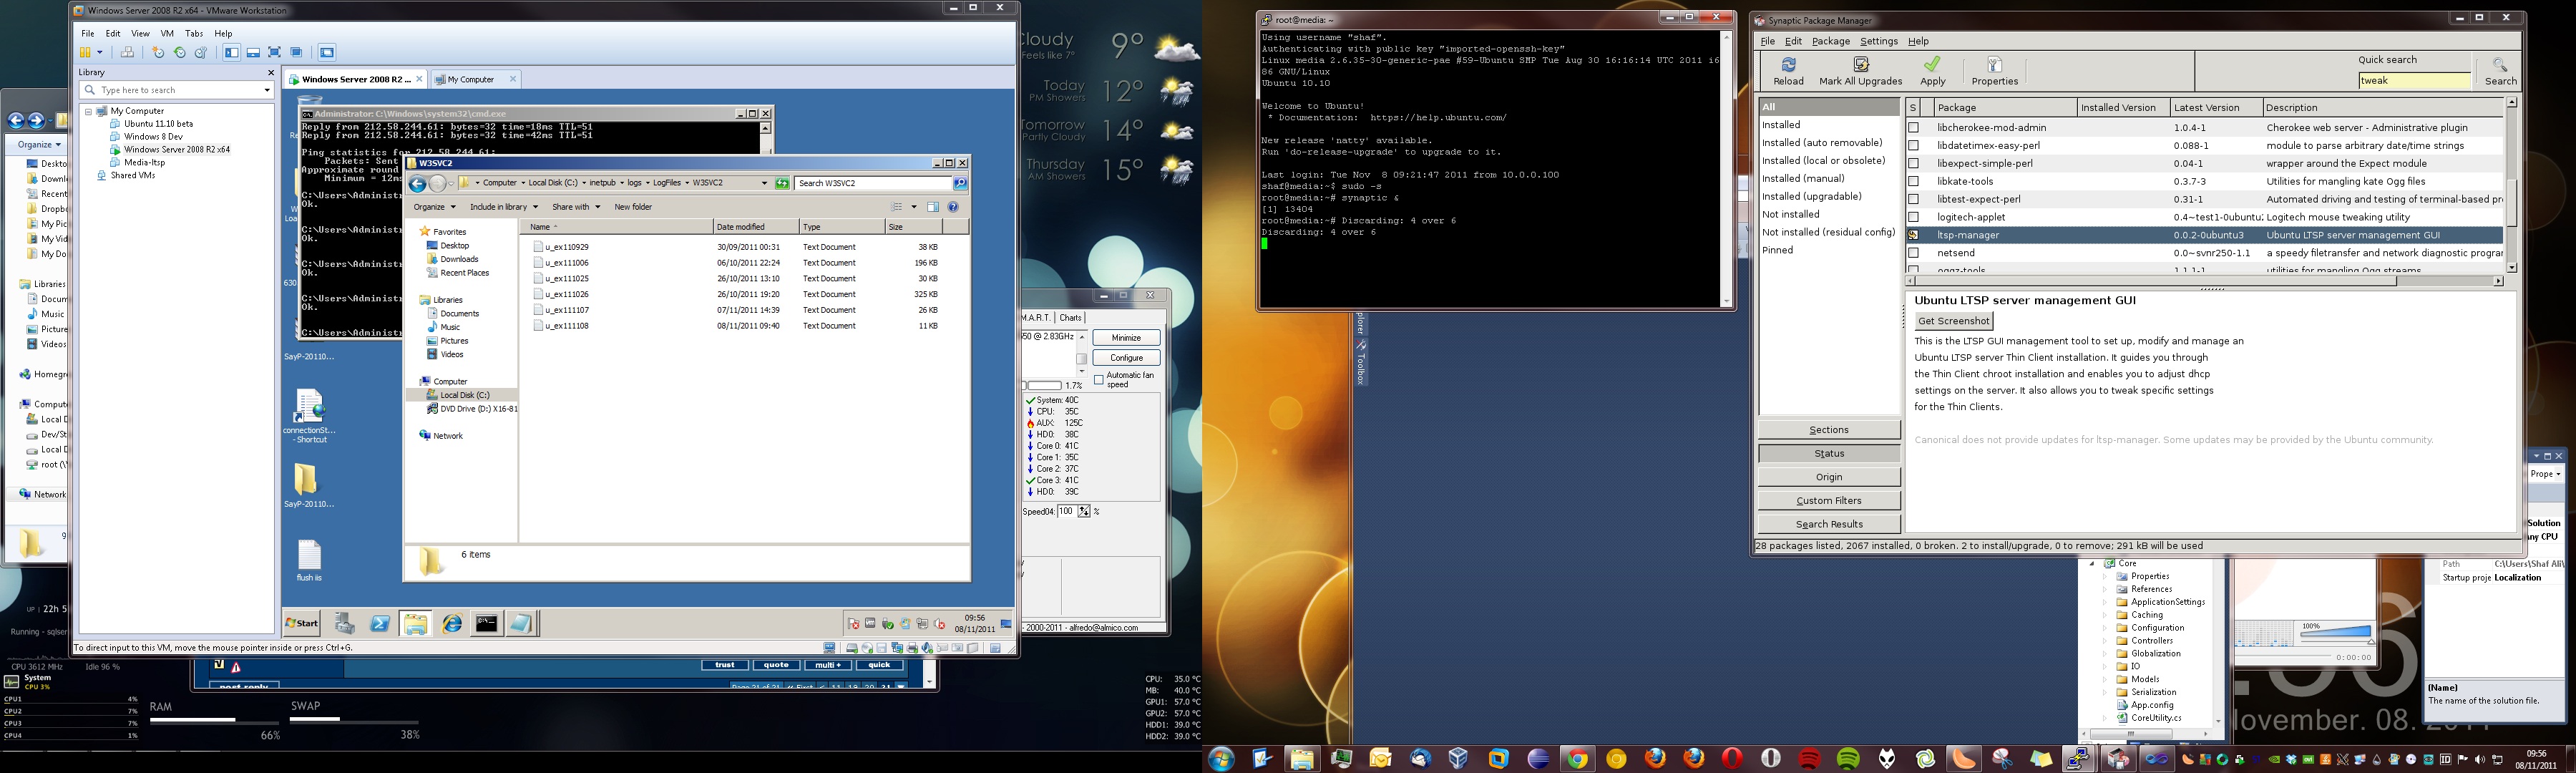The width and height of the screenshot is (2576, 773).
Task: Click the Mark All Upgrades icon
Action: [x=1860, y=65]
